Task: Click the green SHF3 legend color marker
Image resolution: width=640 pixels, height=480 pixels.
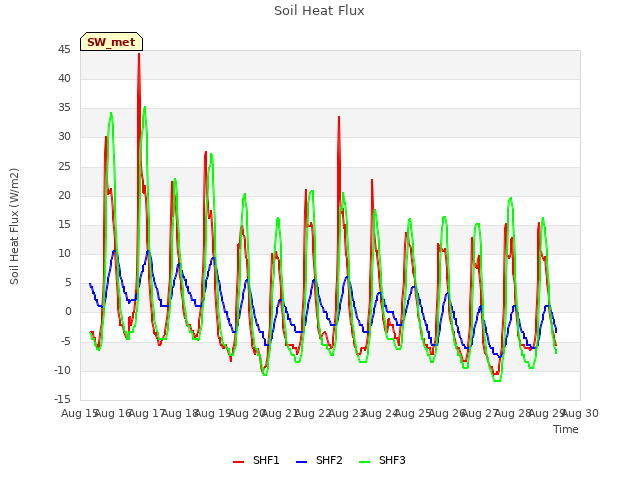Action: pyautogui.click(x=364, y=462)
